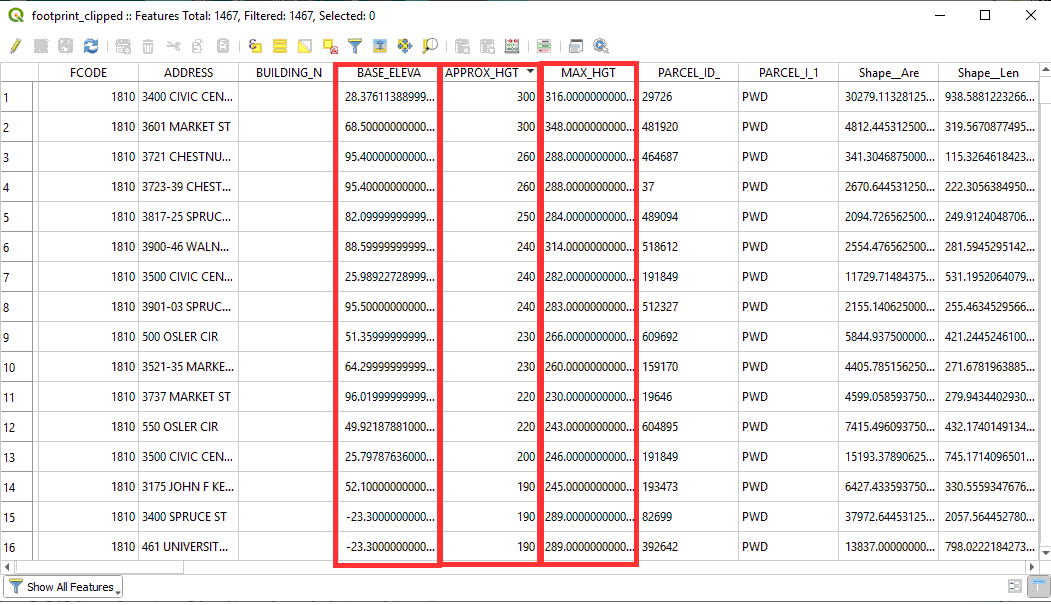Viewport: 1051px width, 605px height.
Task: Switch to form view at bottom right
Action: (1014, 587)
